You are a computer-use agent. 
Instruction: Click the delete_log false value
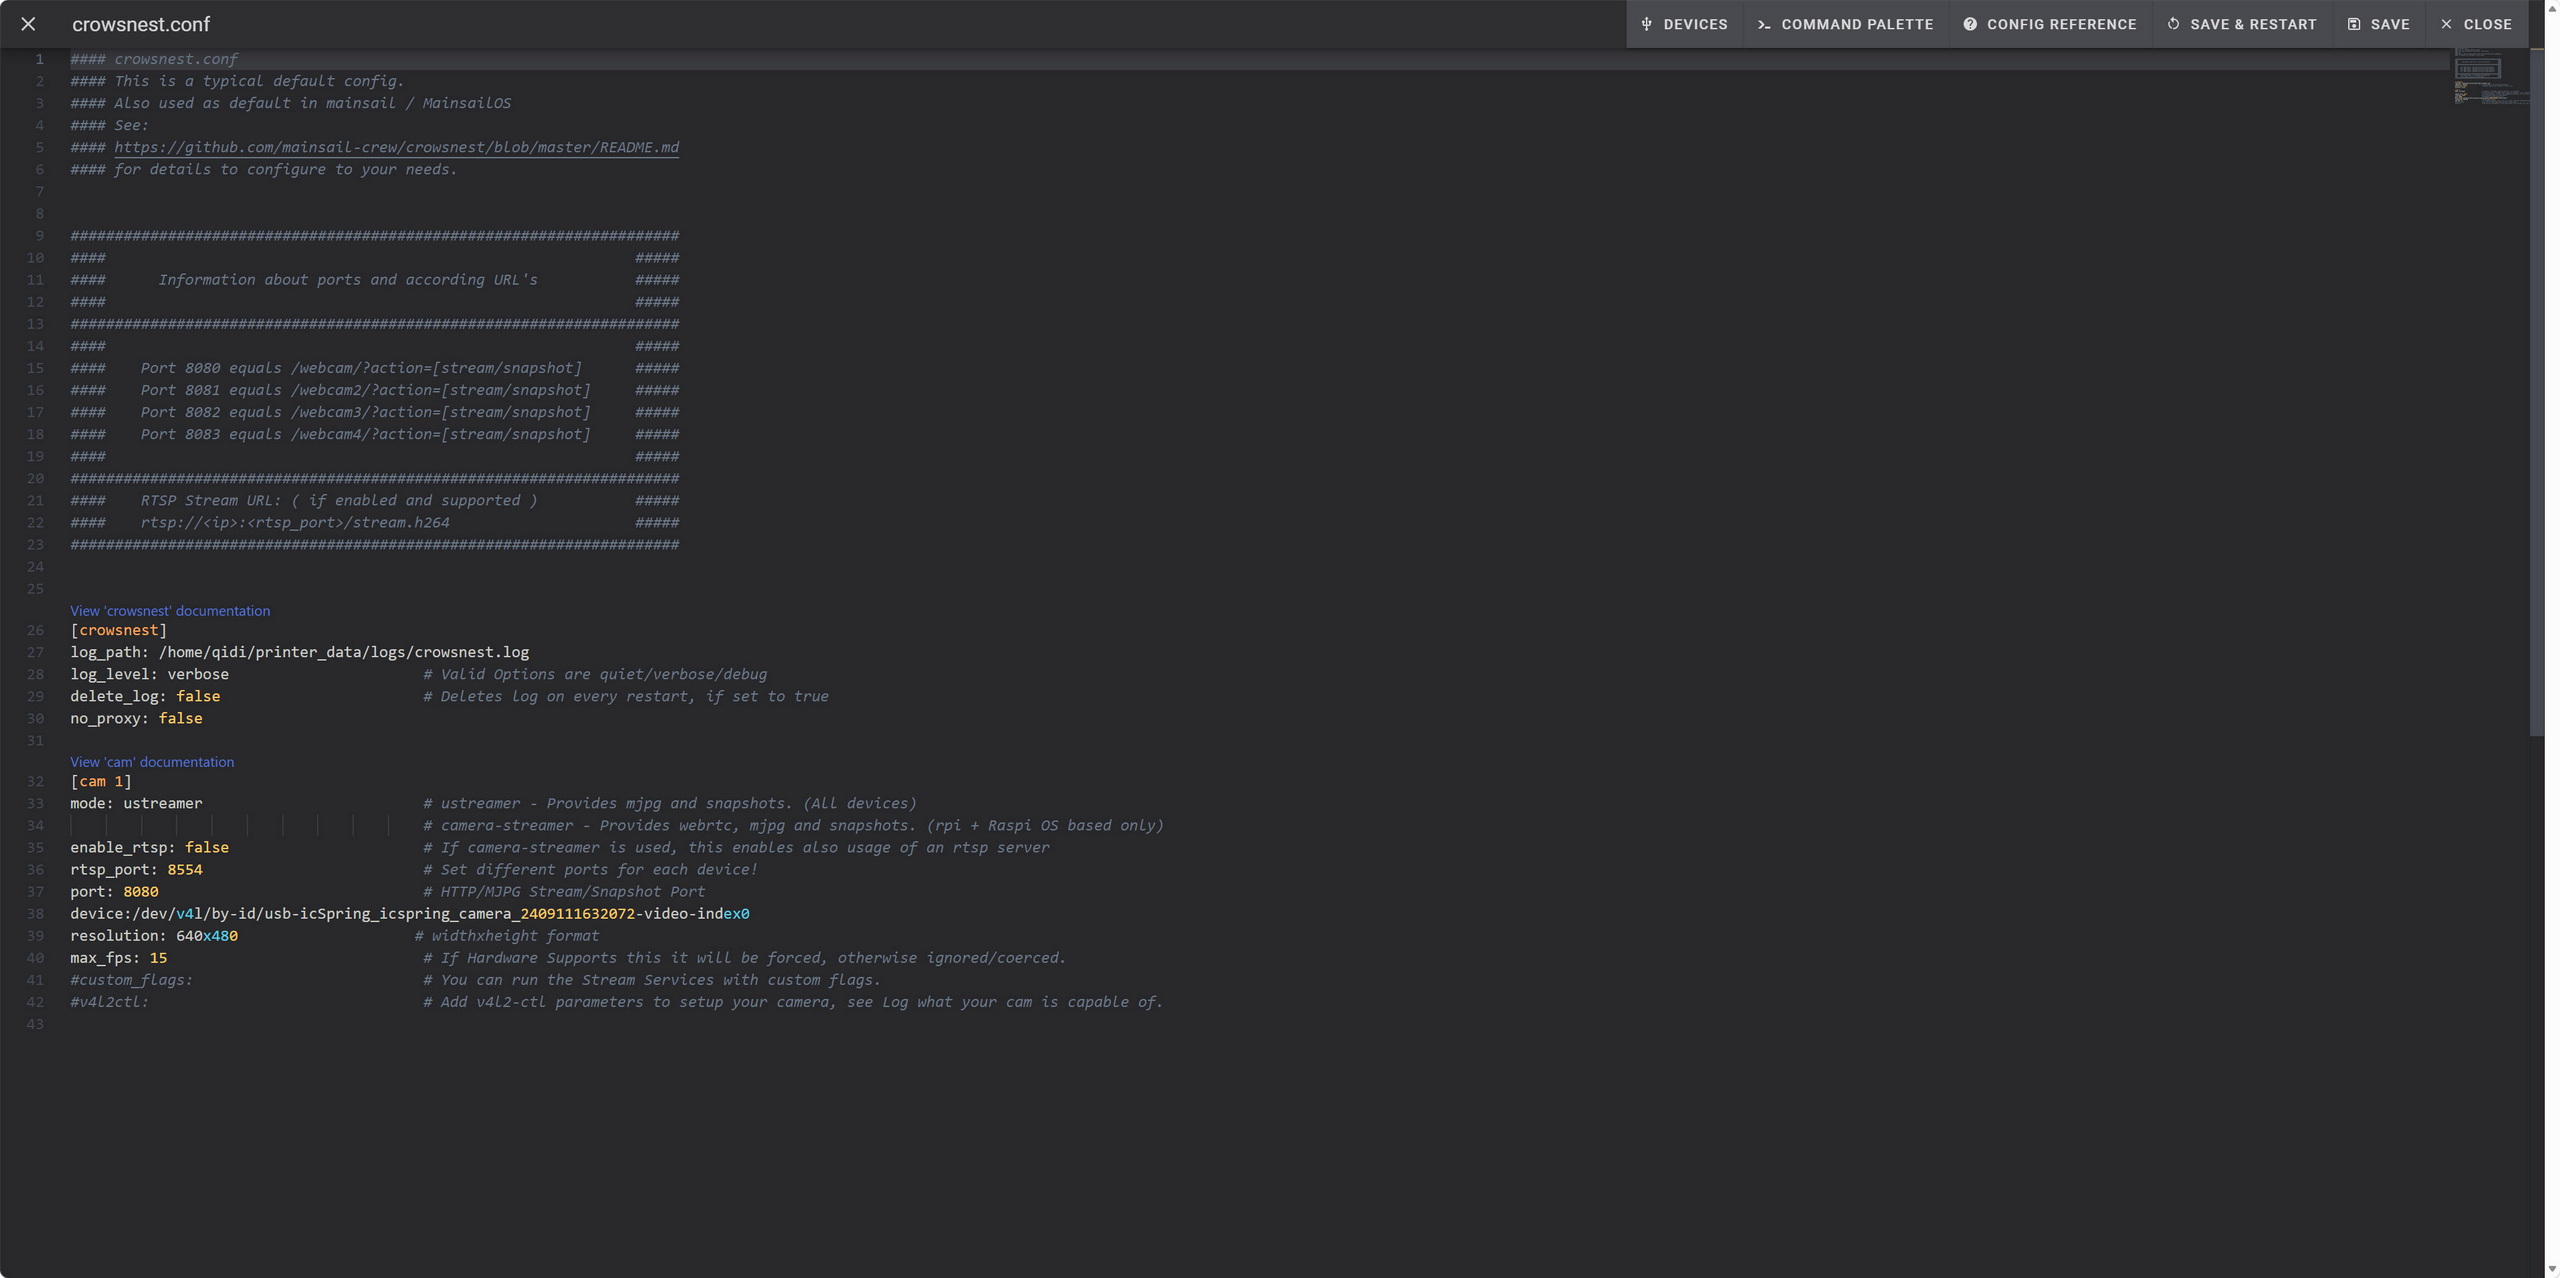(198, 696)
